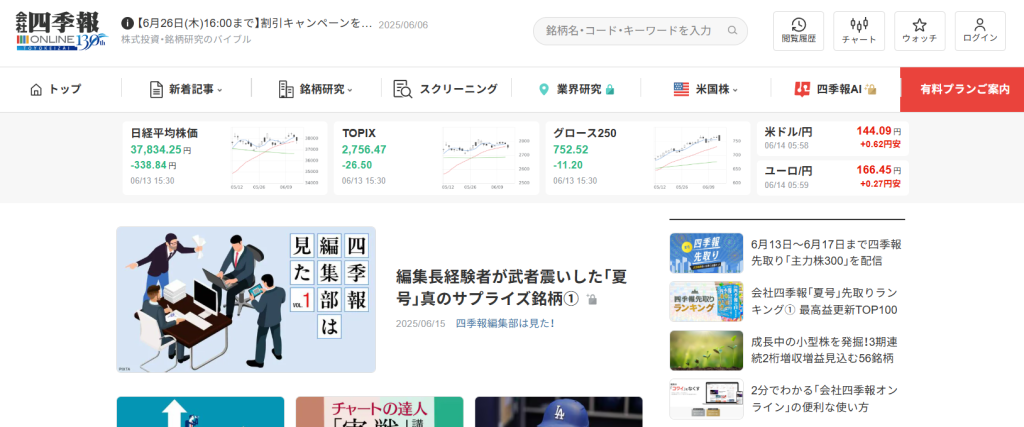Click the 2,756.47 TOPIX value

[364, 150]
